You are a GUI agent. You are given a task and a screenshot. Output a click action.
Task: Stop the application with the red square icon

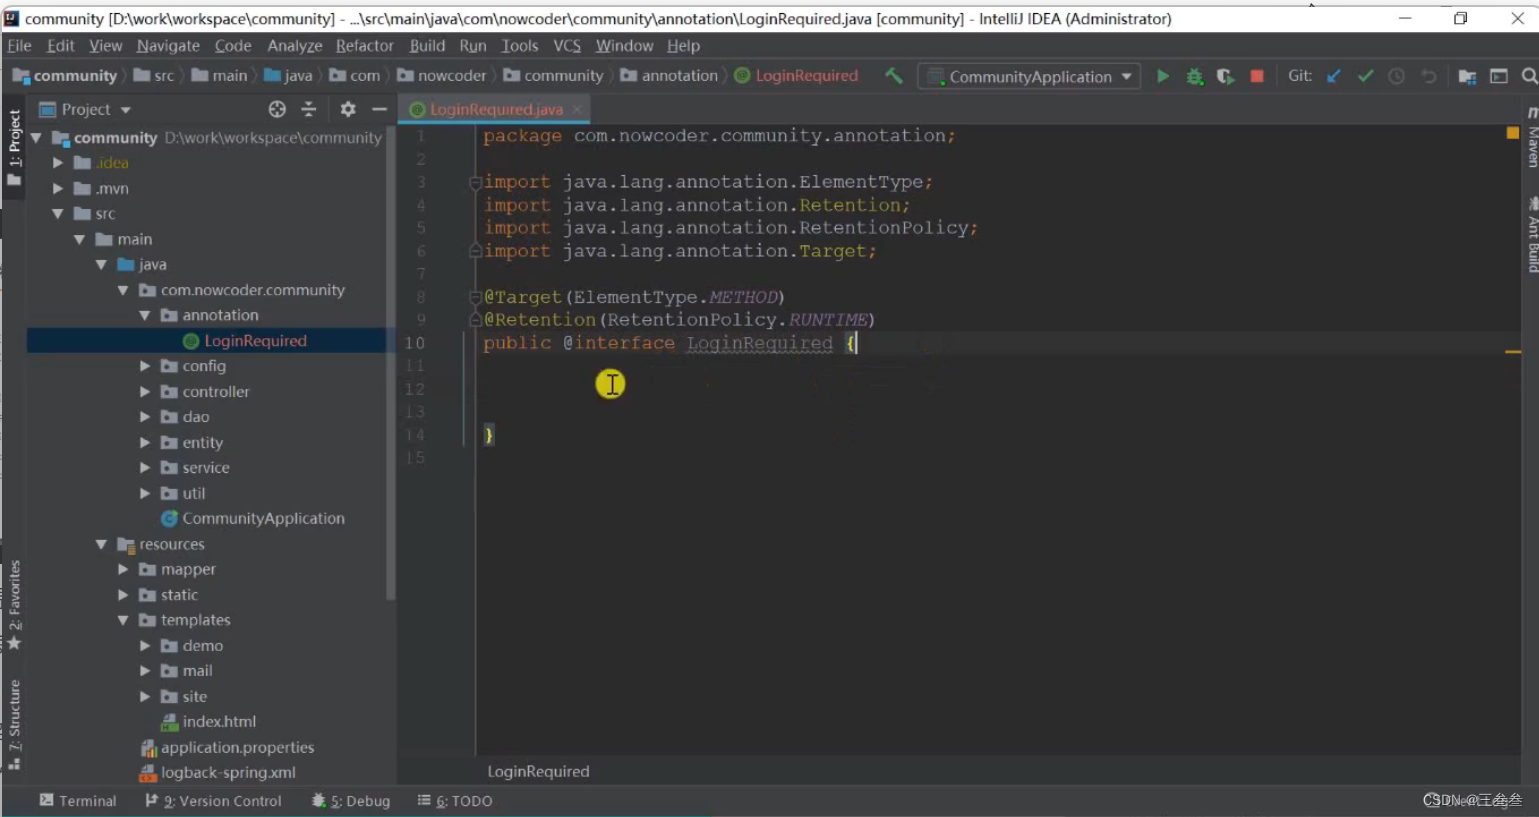(x=1255, y=75)
